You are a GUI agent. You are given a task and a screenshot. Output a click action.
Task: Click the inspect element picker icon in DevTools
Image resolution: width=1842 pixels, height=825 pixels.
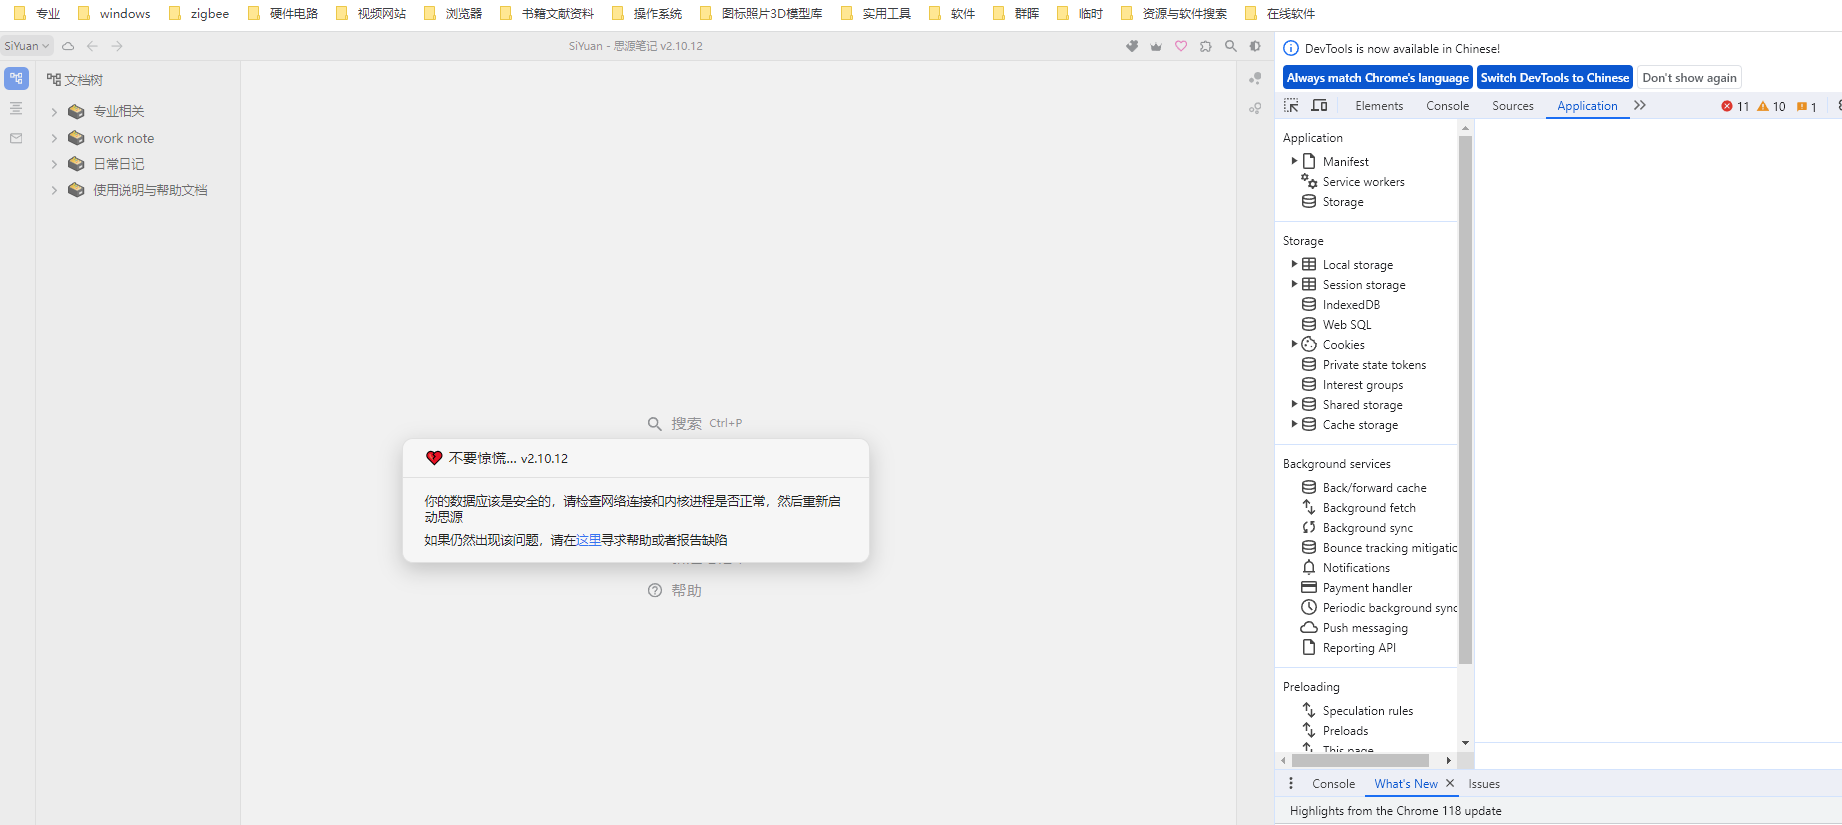[x=1291, y=106]
